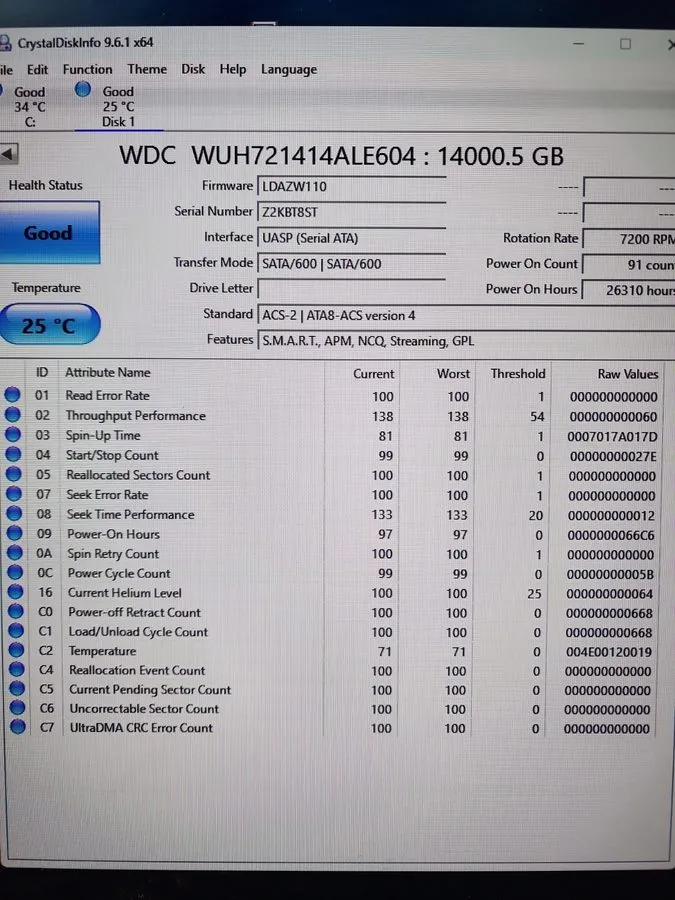Viewport: 675px width, 900px height.
Task: Minimize the CrystalDiskInfo window
Action: point(579,44)
